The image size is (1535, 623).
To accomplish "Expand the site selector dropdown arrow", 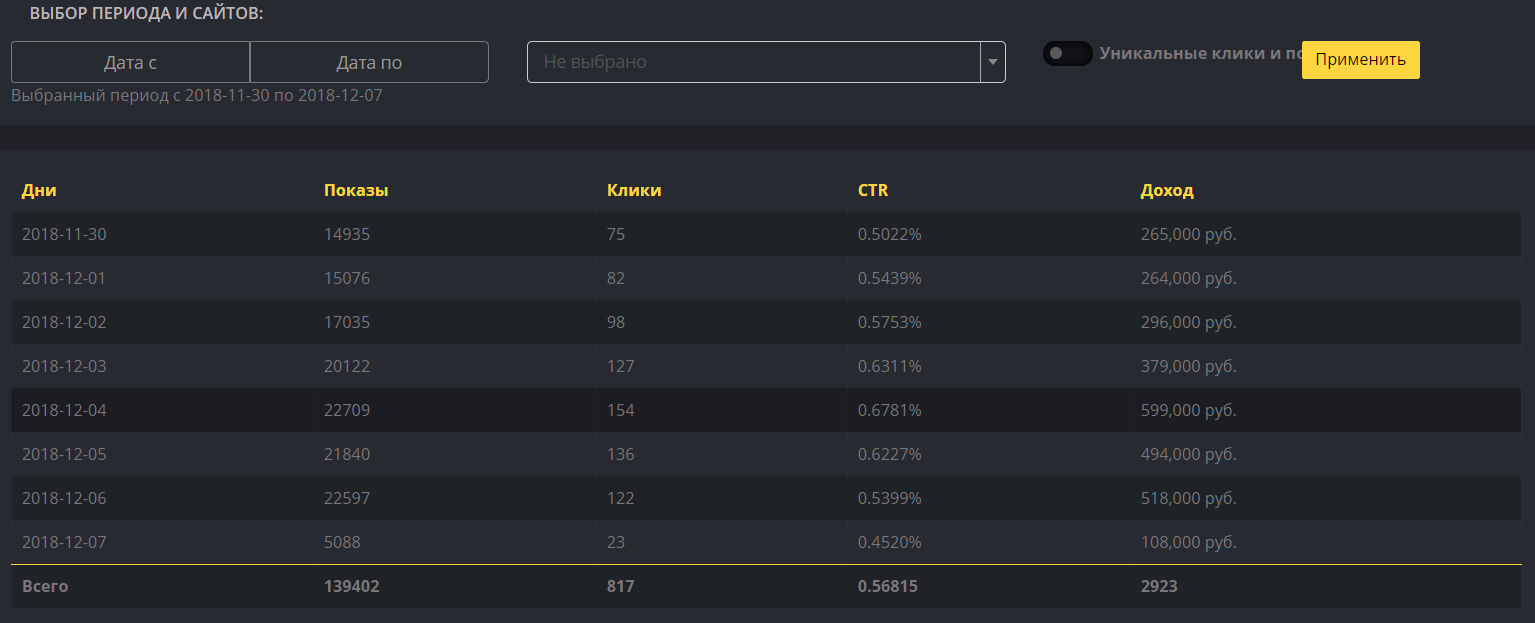I will coord(992,62).
